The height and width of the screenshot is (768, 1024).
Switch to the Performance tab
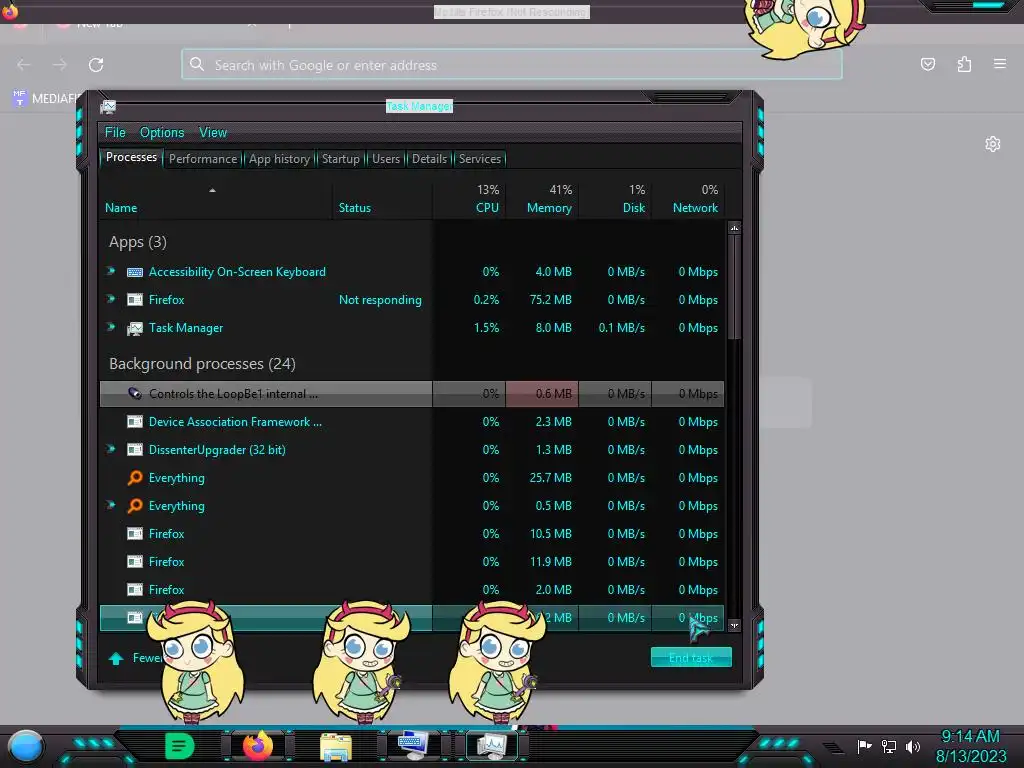tap(203, 159)
